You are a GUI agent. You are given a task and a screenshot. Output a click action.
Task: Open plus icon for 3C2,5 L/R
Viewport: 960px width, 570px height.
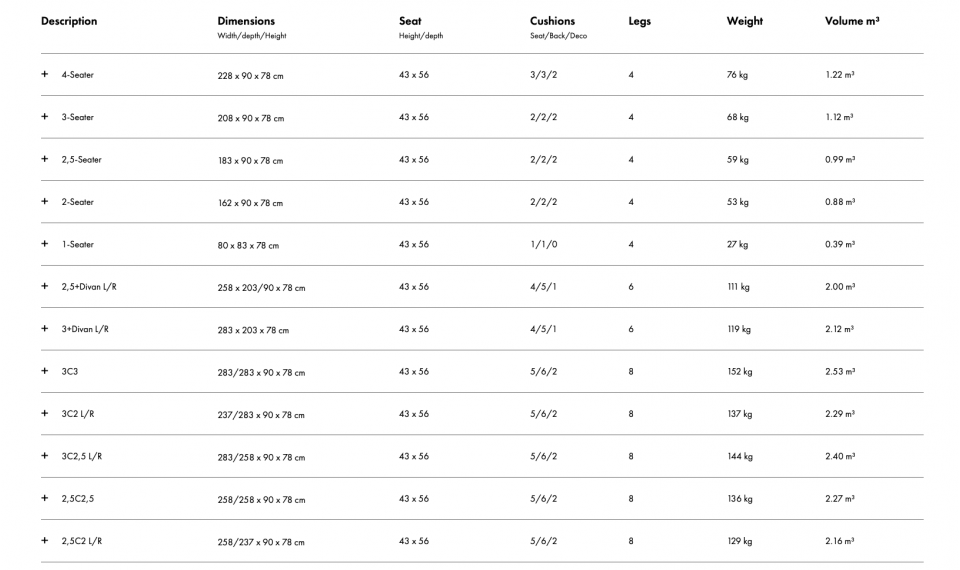point(44,456)
